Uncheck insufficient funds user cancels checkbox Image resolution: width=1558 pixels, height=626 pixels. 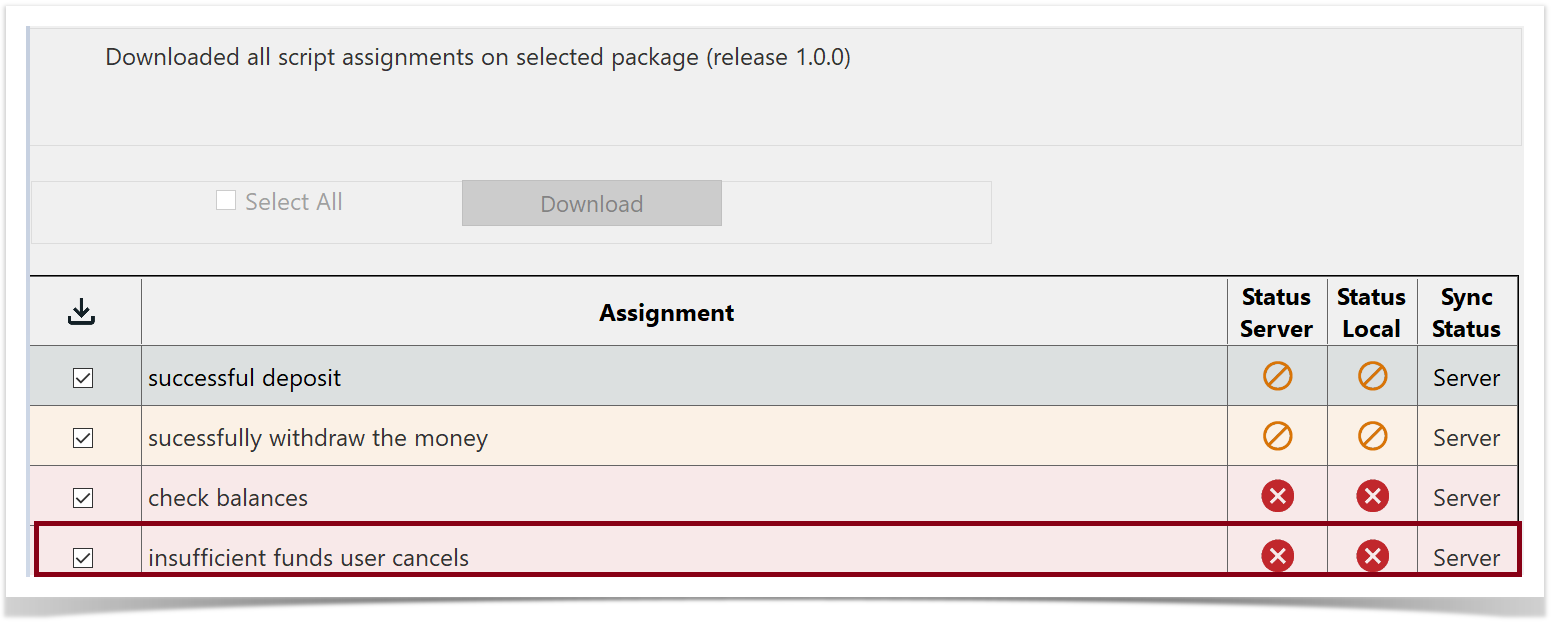click(83, 558)
